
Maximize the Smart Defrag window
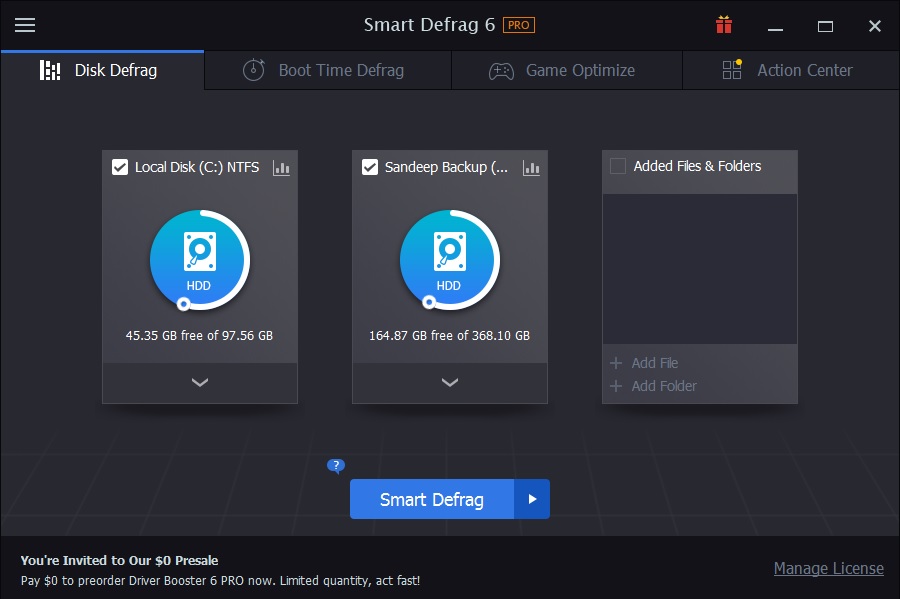tap(825, 26)
